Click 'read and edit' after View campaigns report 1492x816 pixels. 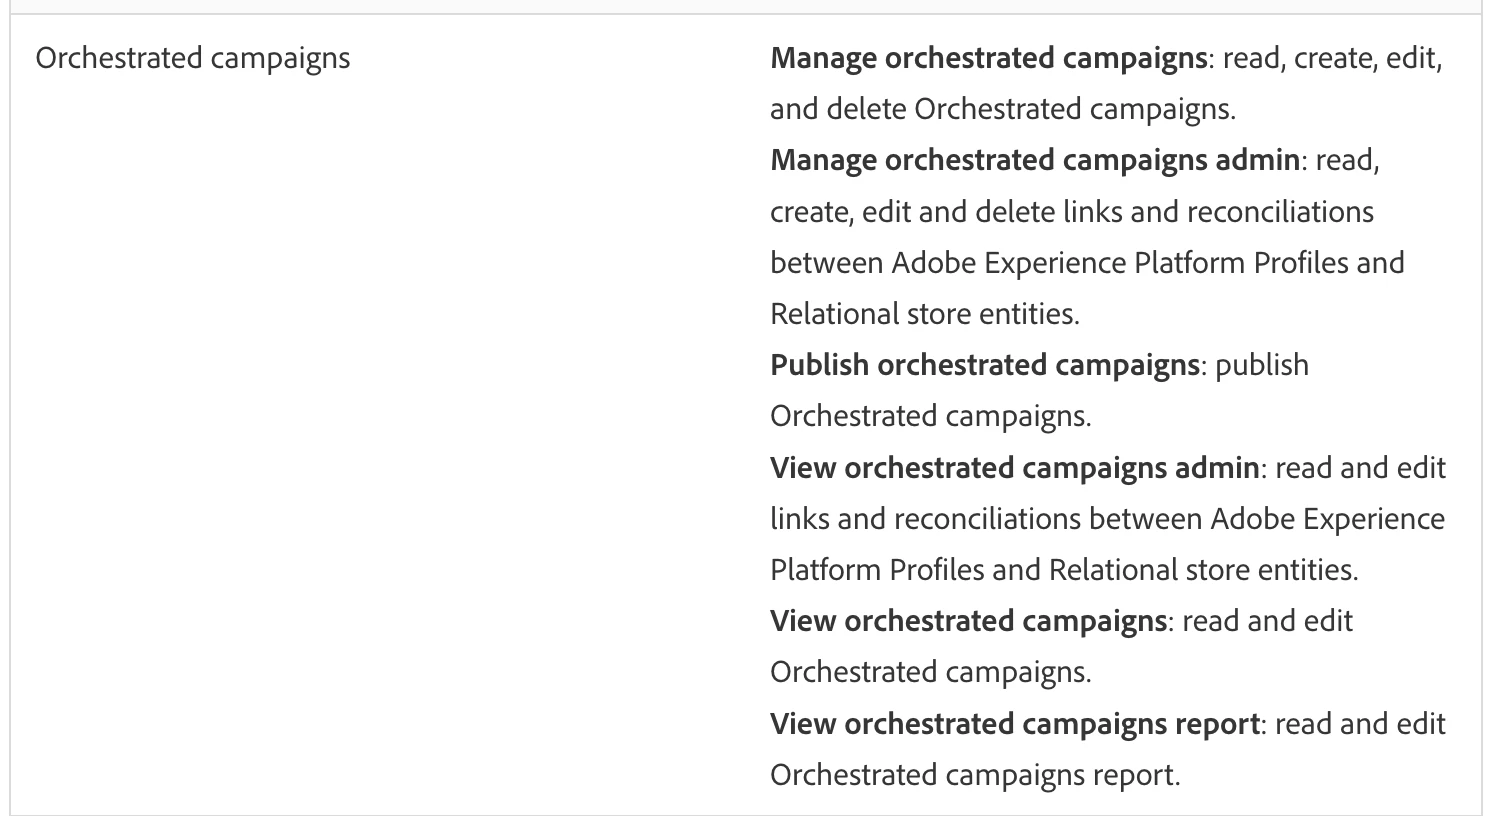point(1360,723)
